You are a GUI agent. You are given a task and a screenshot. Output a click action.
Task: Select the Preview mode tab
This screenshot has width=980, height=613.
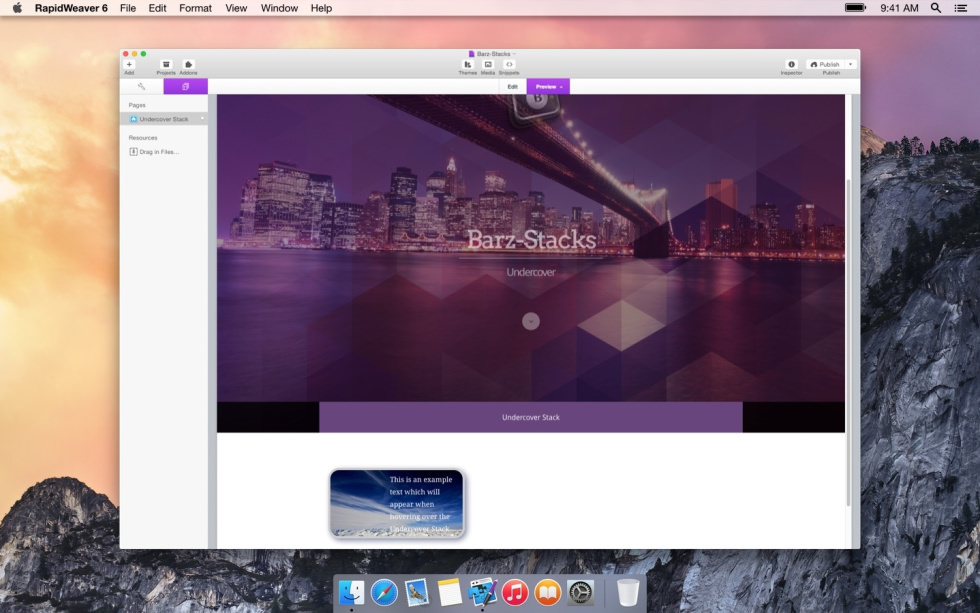pyautogui.click(x=548, y=87)
